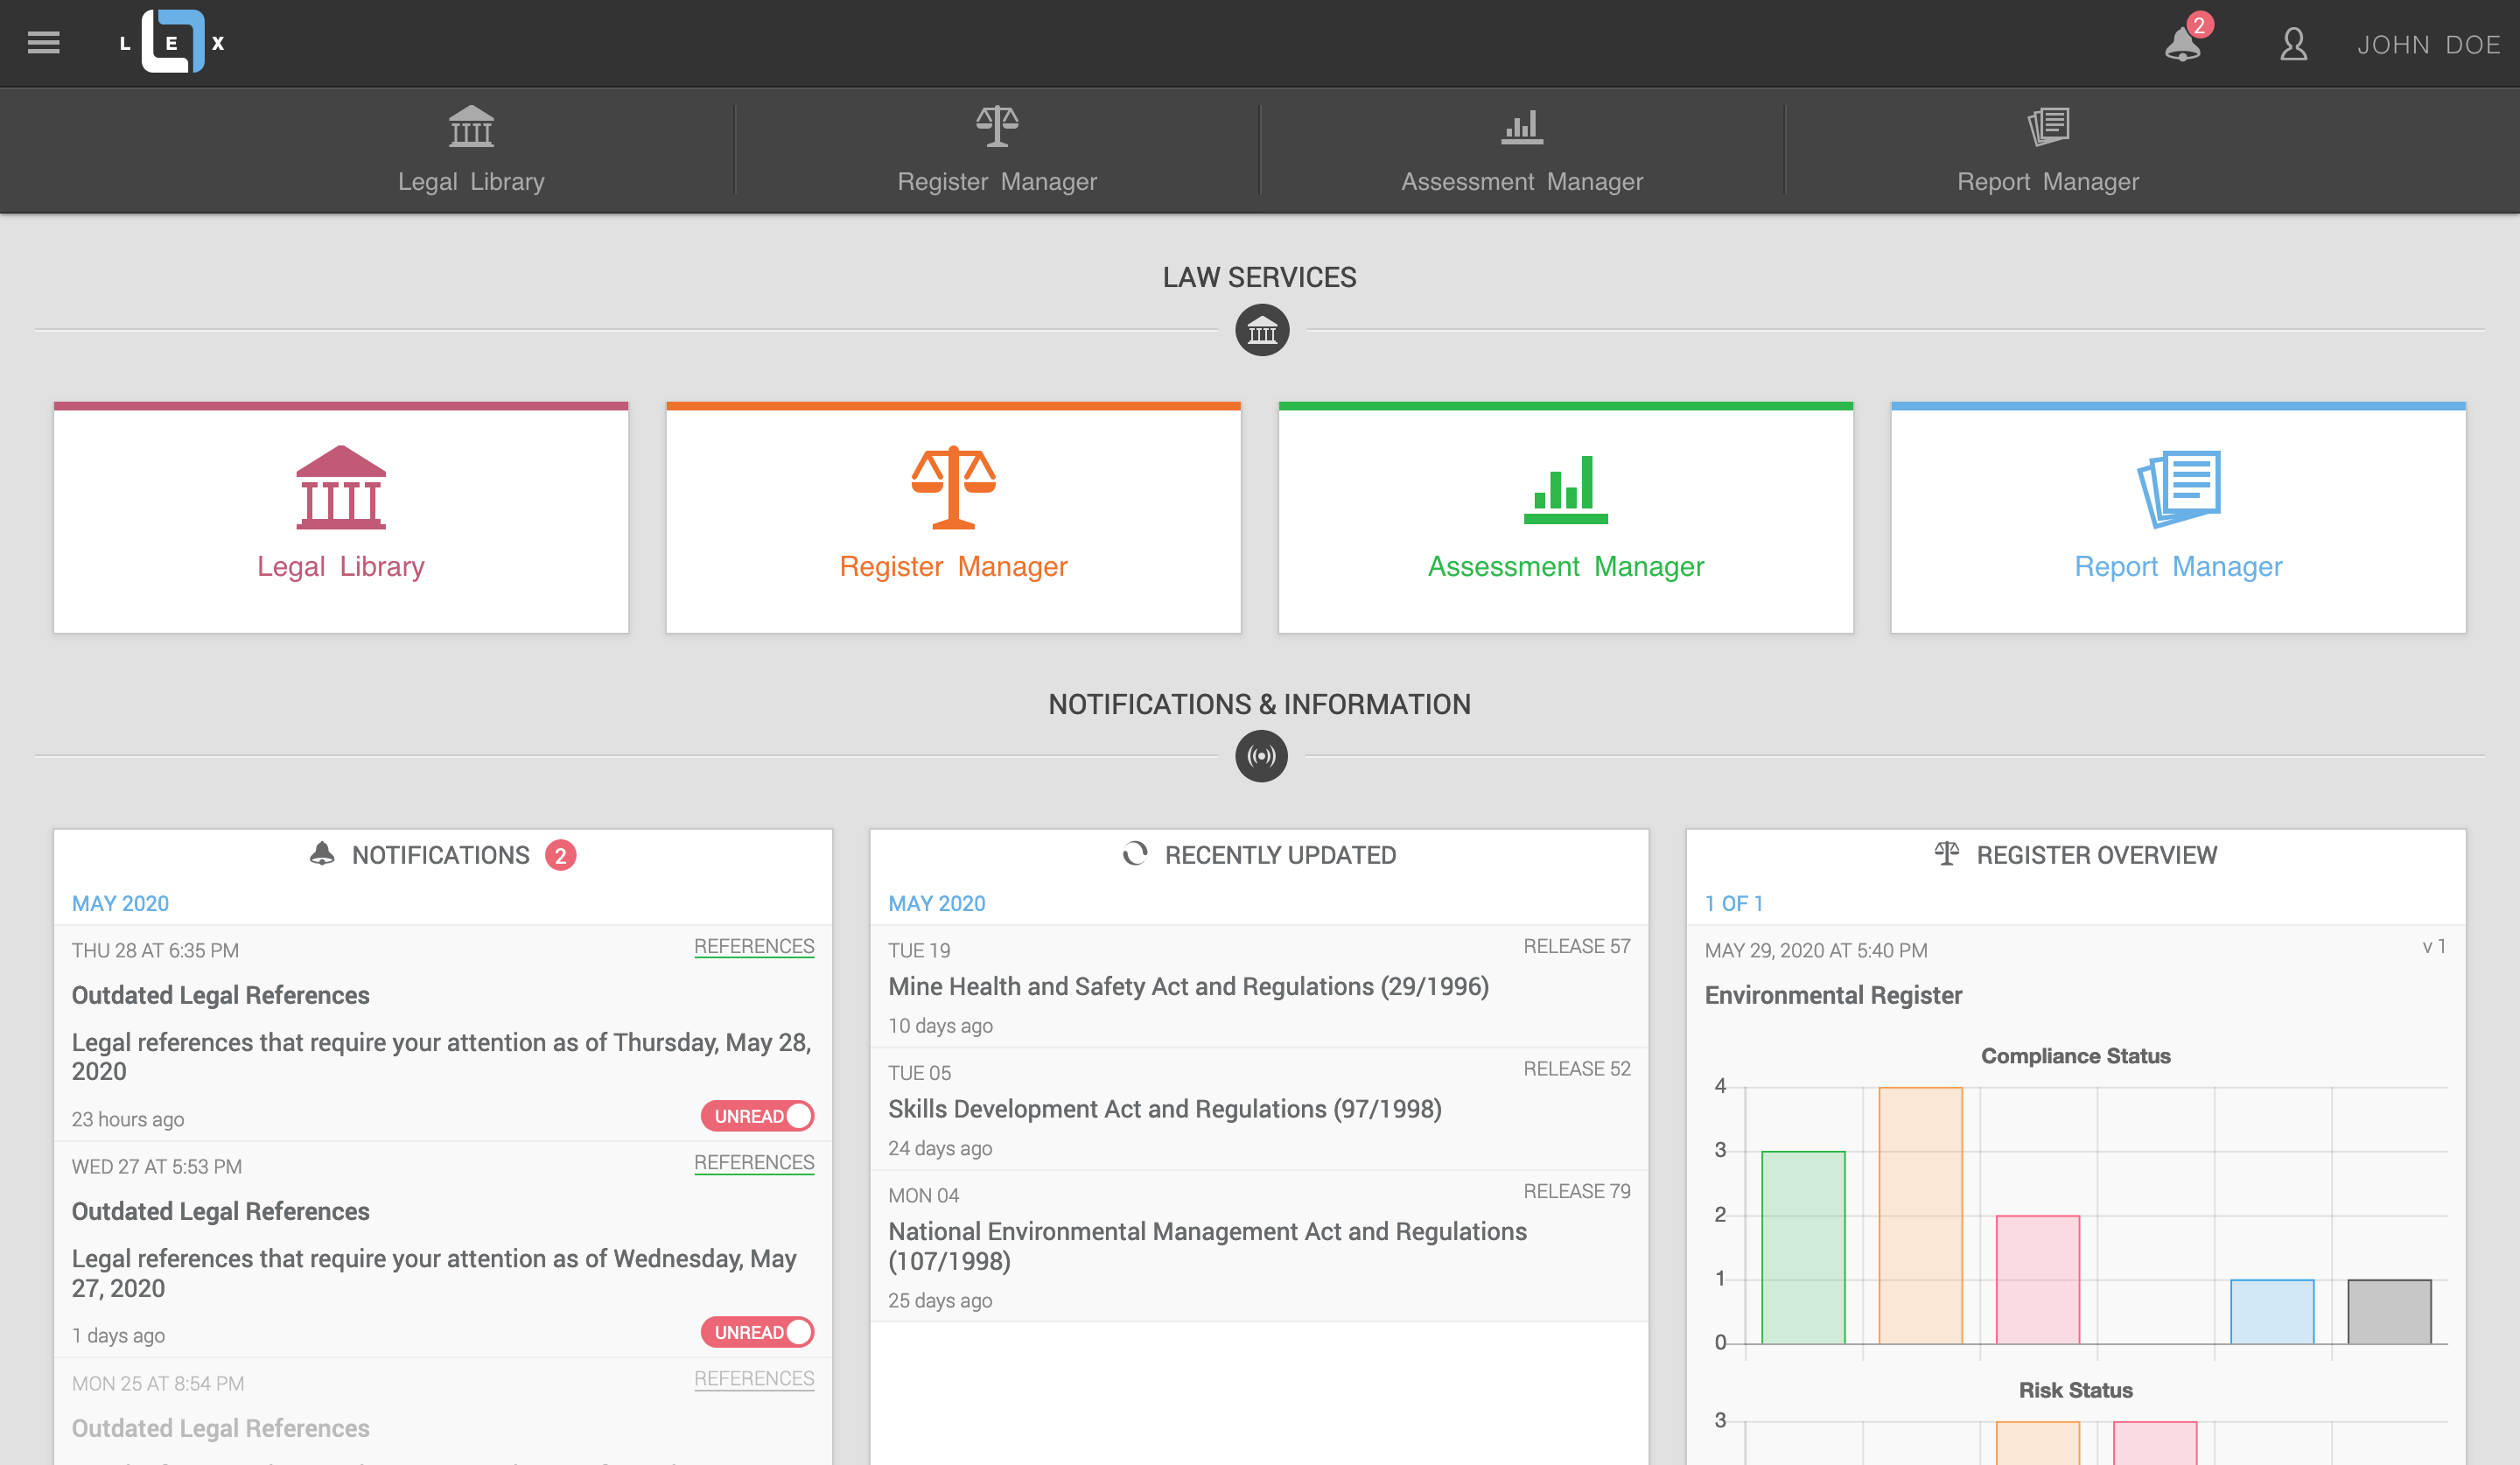Screen dimensions: 2520x1465
Task: Click the orange bar in Compliance Status chart
Action: click(x=1920, y=1215)
